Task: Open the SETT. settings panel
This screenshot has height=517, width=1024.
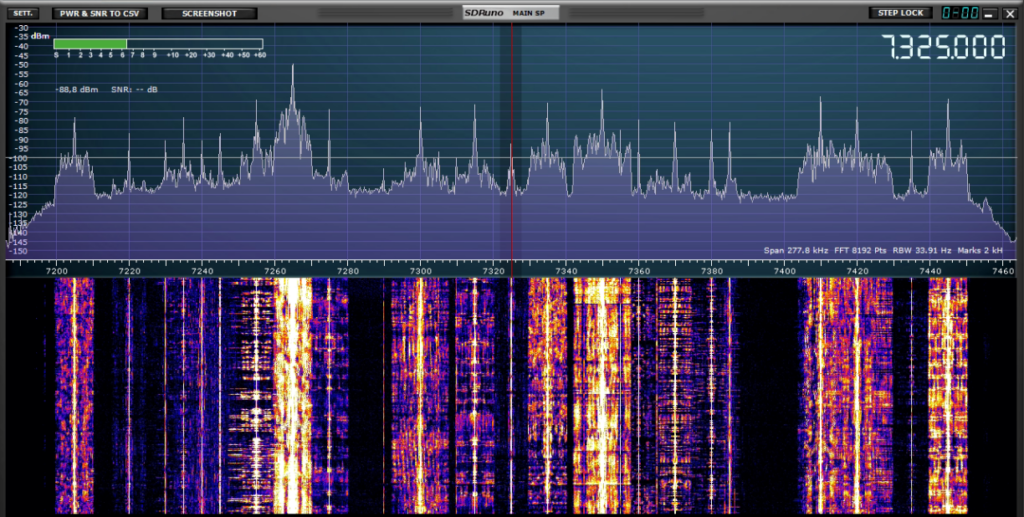Action: click(23, 13)
